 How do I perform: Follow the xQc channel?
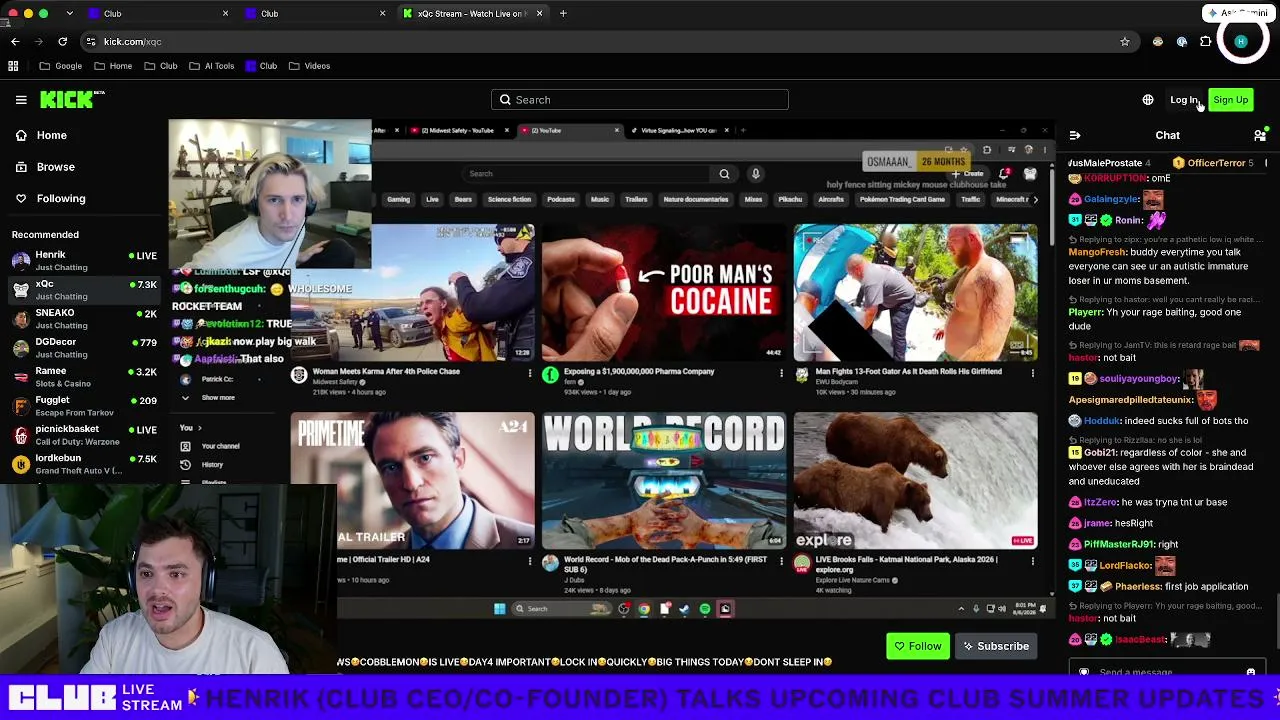918,646
